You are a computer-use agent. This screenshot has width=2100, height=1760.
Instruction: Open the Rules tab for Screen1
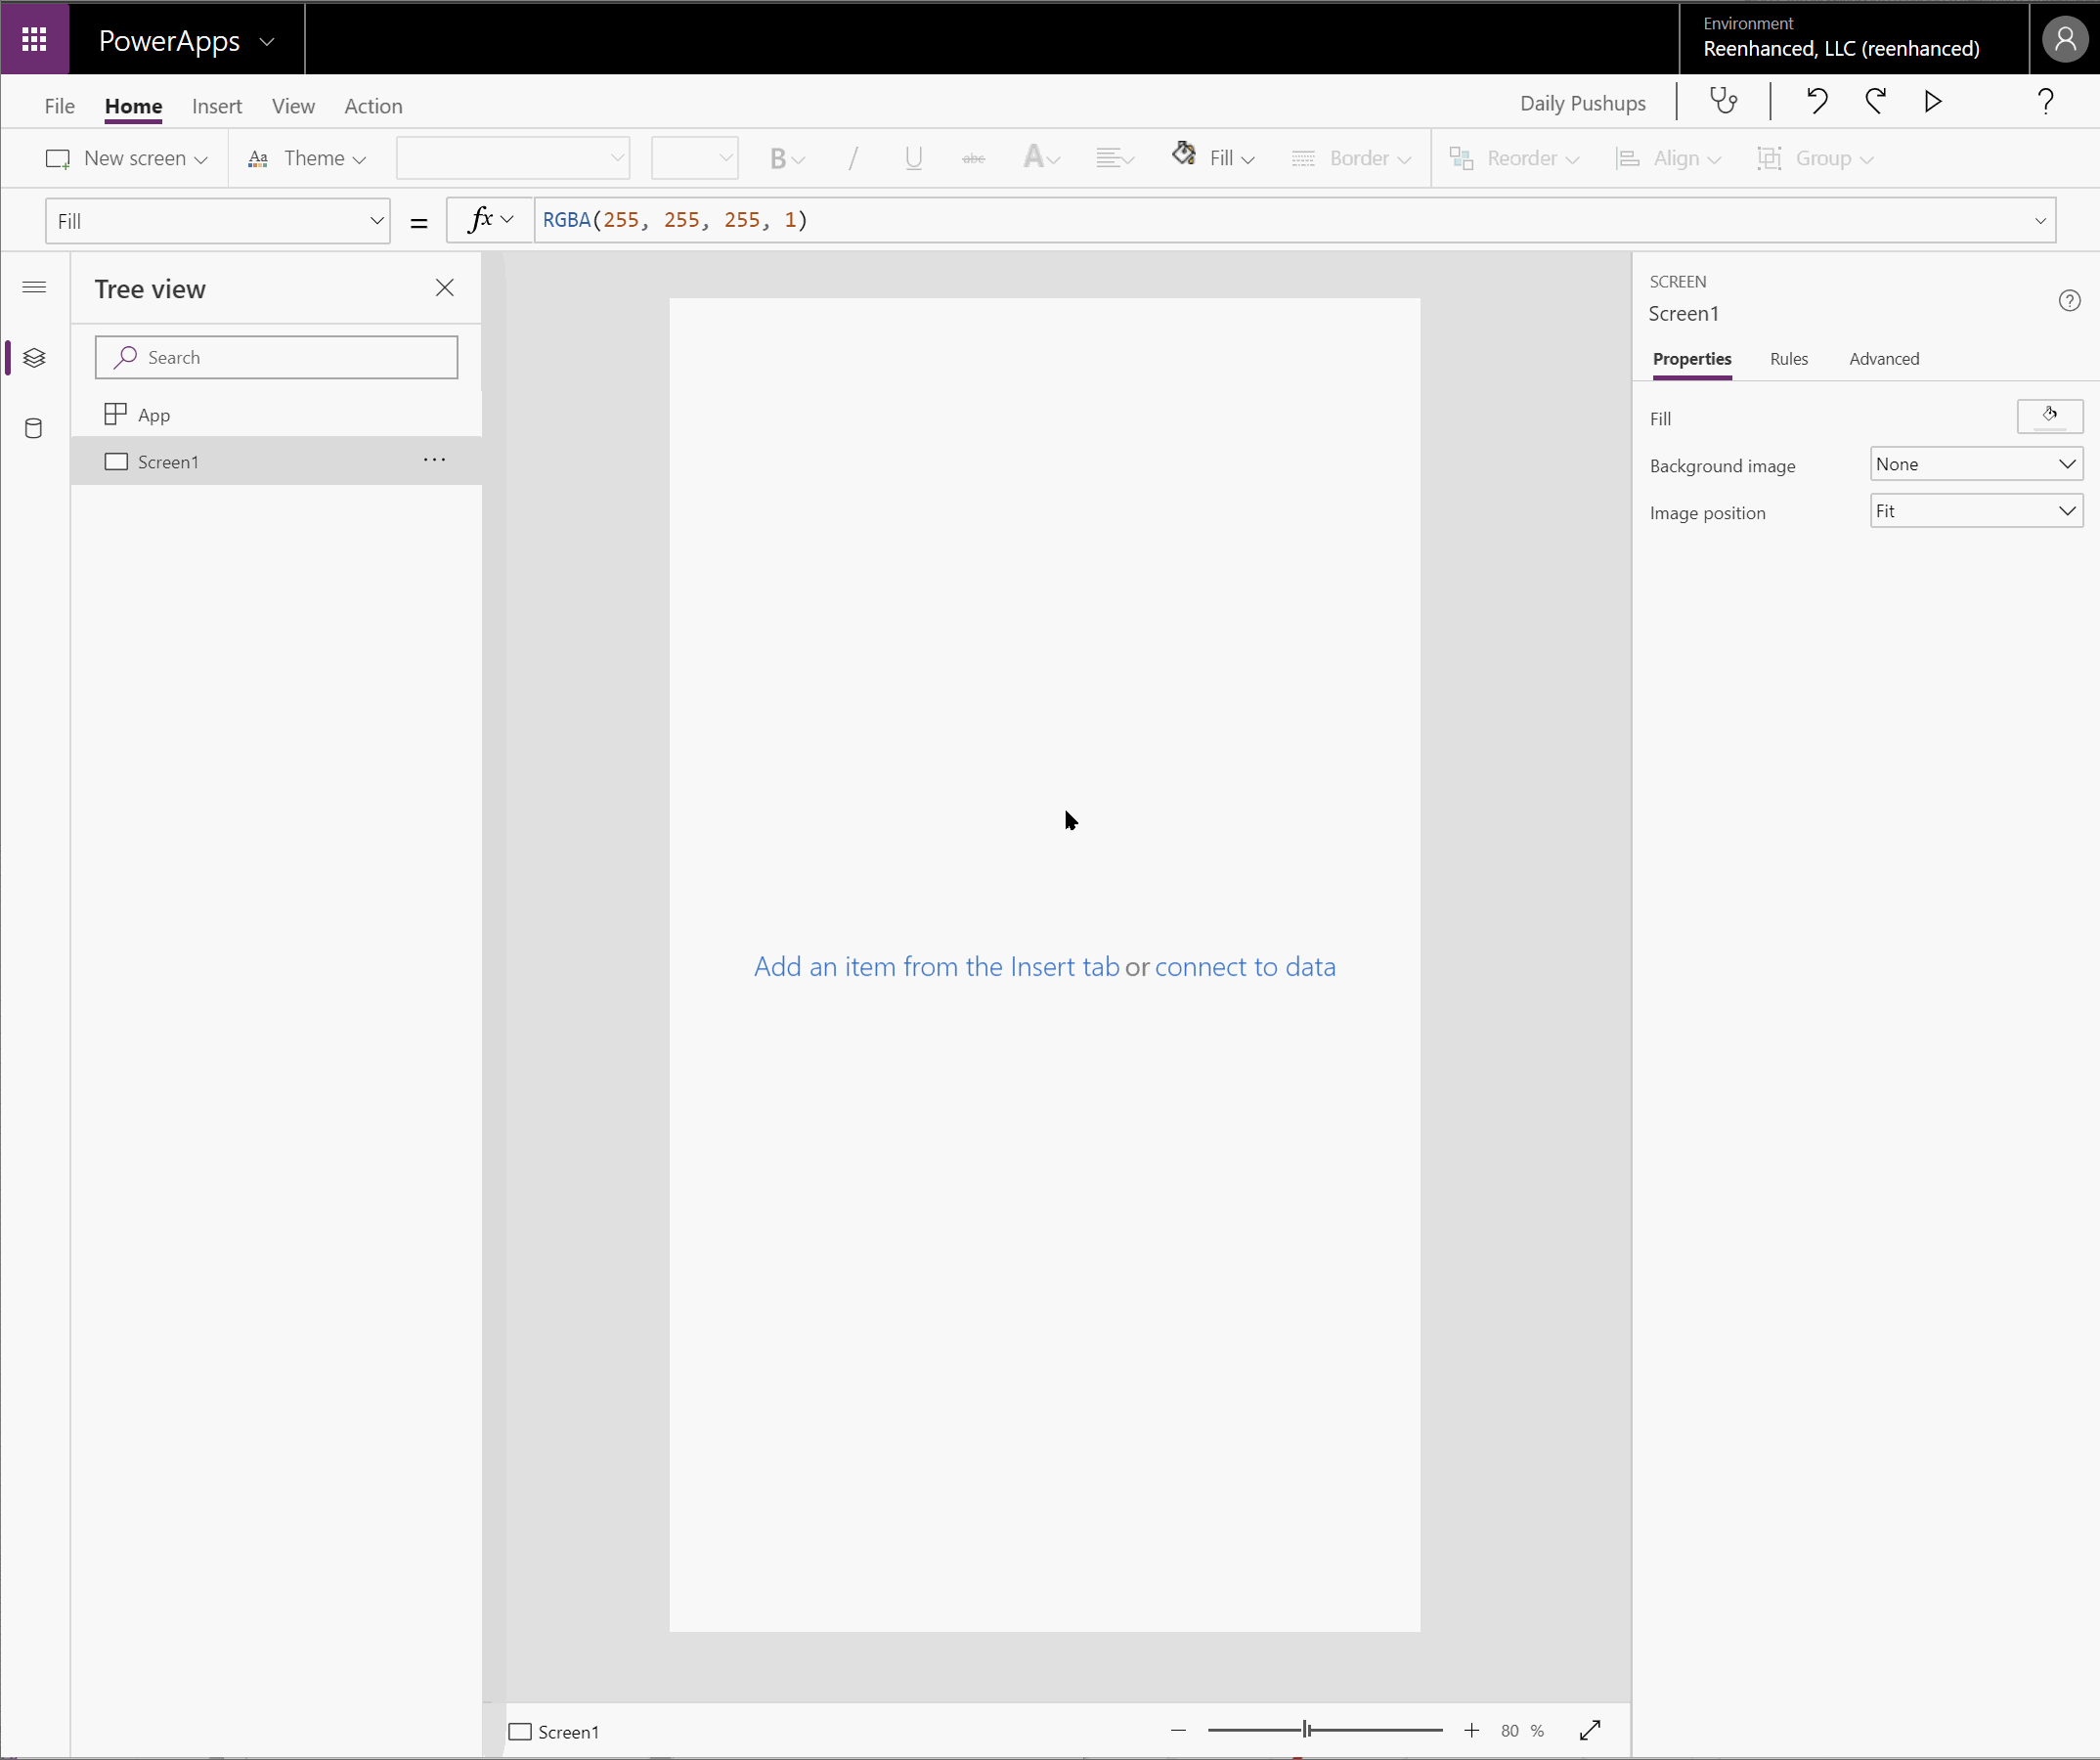tap(1788, 358)
